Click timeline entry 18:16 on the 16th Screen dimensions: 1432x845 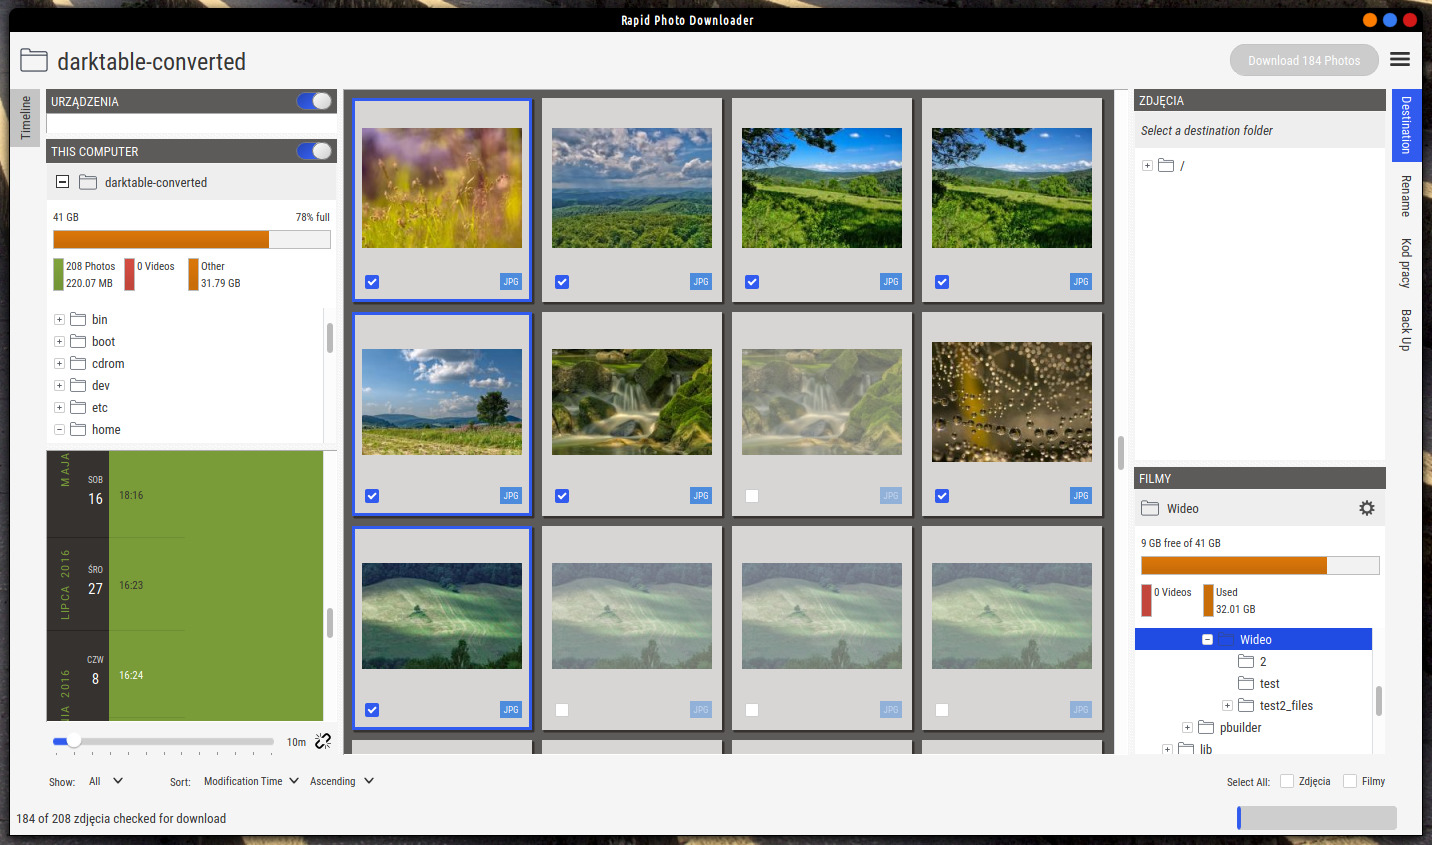coord(131,495)
